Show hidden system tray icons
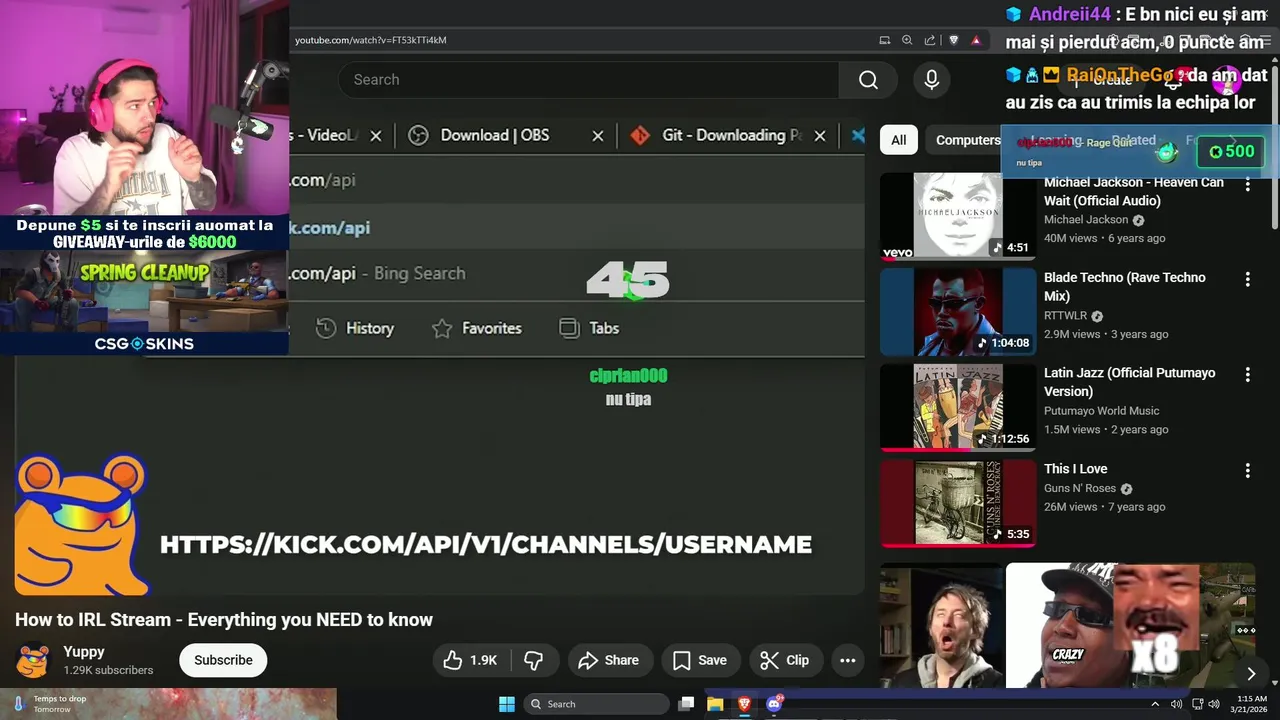 [1154, 704]
